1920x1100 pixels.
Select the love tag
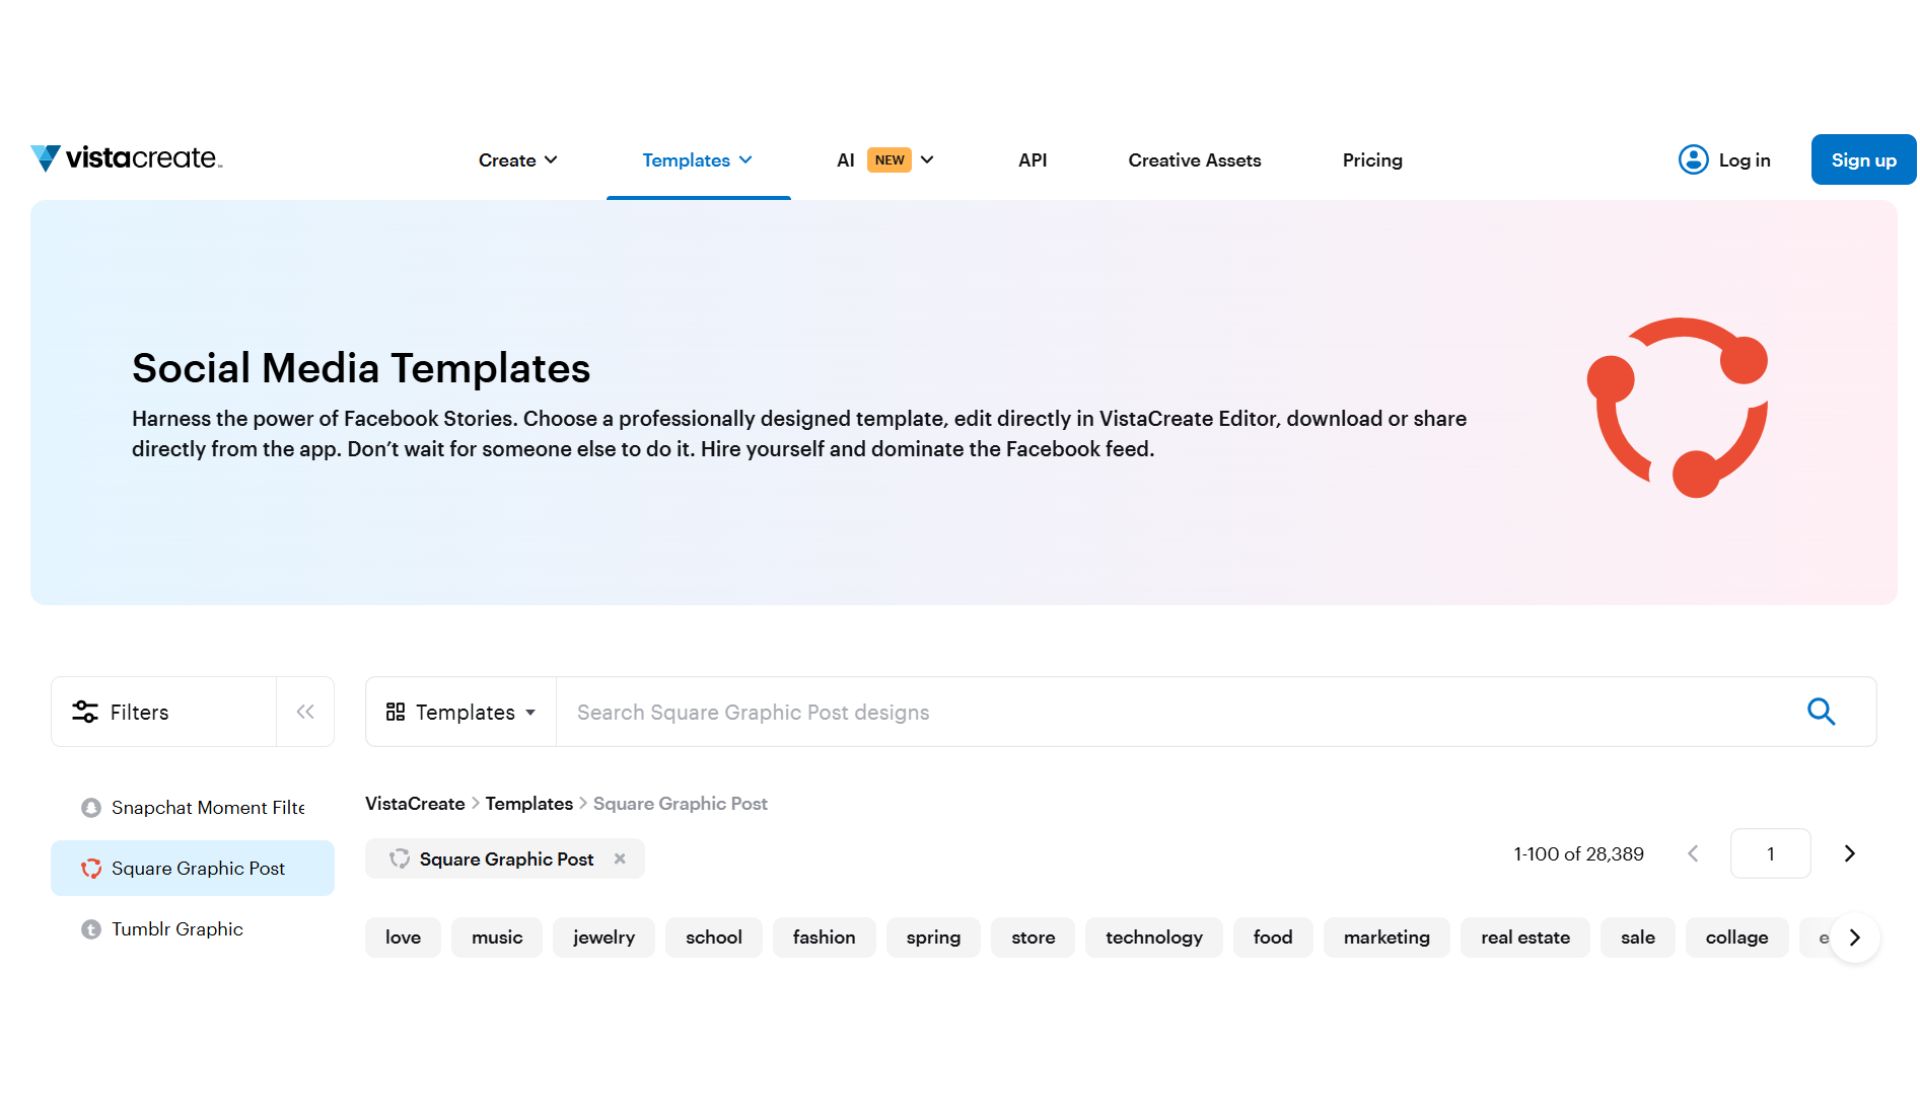pos(403,938)
